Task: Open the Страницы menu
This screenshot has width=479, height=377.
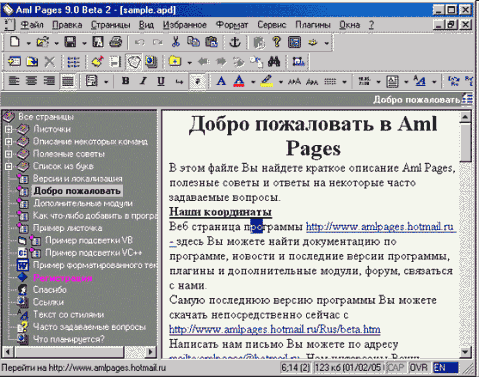Action: click(x=111, y=25)
